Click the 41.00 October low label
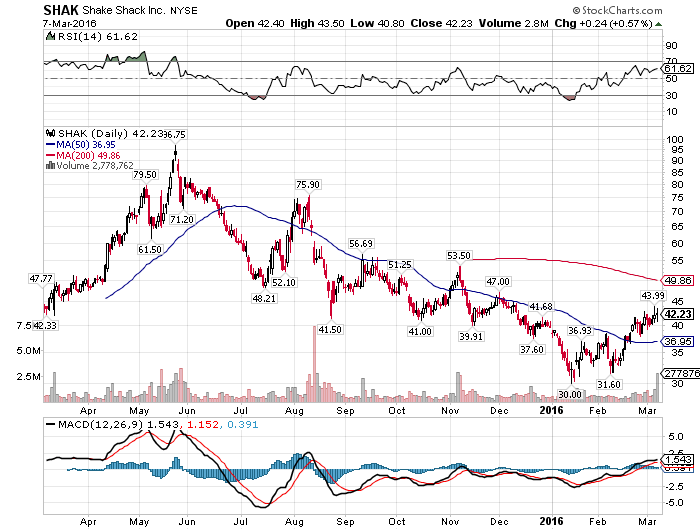Image resolution: width=700 pixels, height=530 pixels. (420, 331)
